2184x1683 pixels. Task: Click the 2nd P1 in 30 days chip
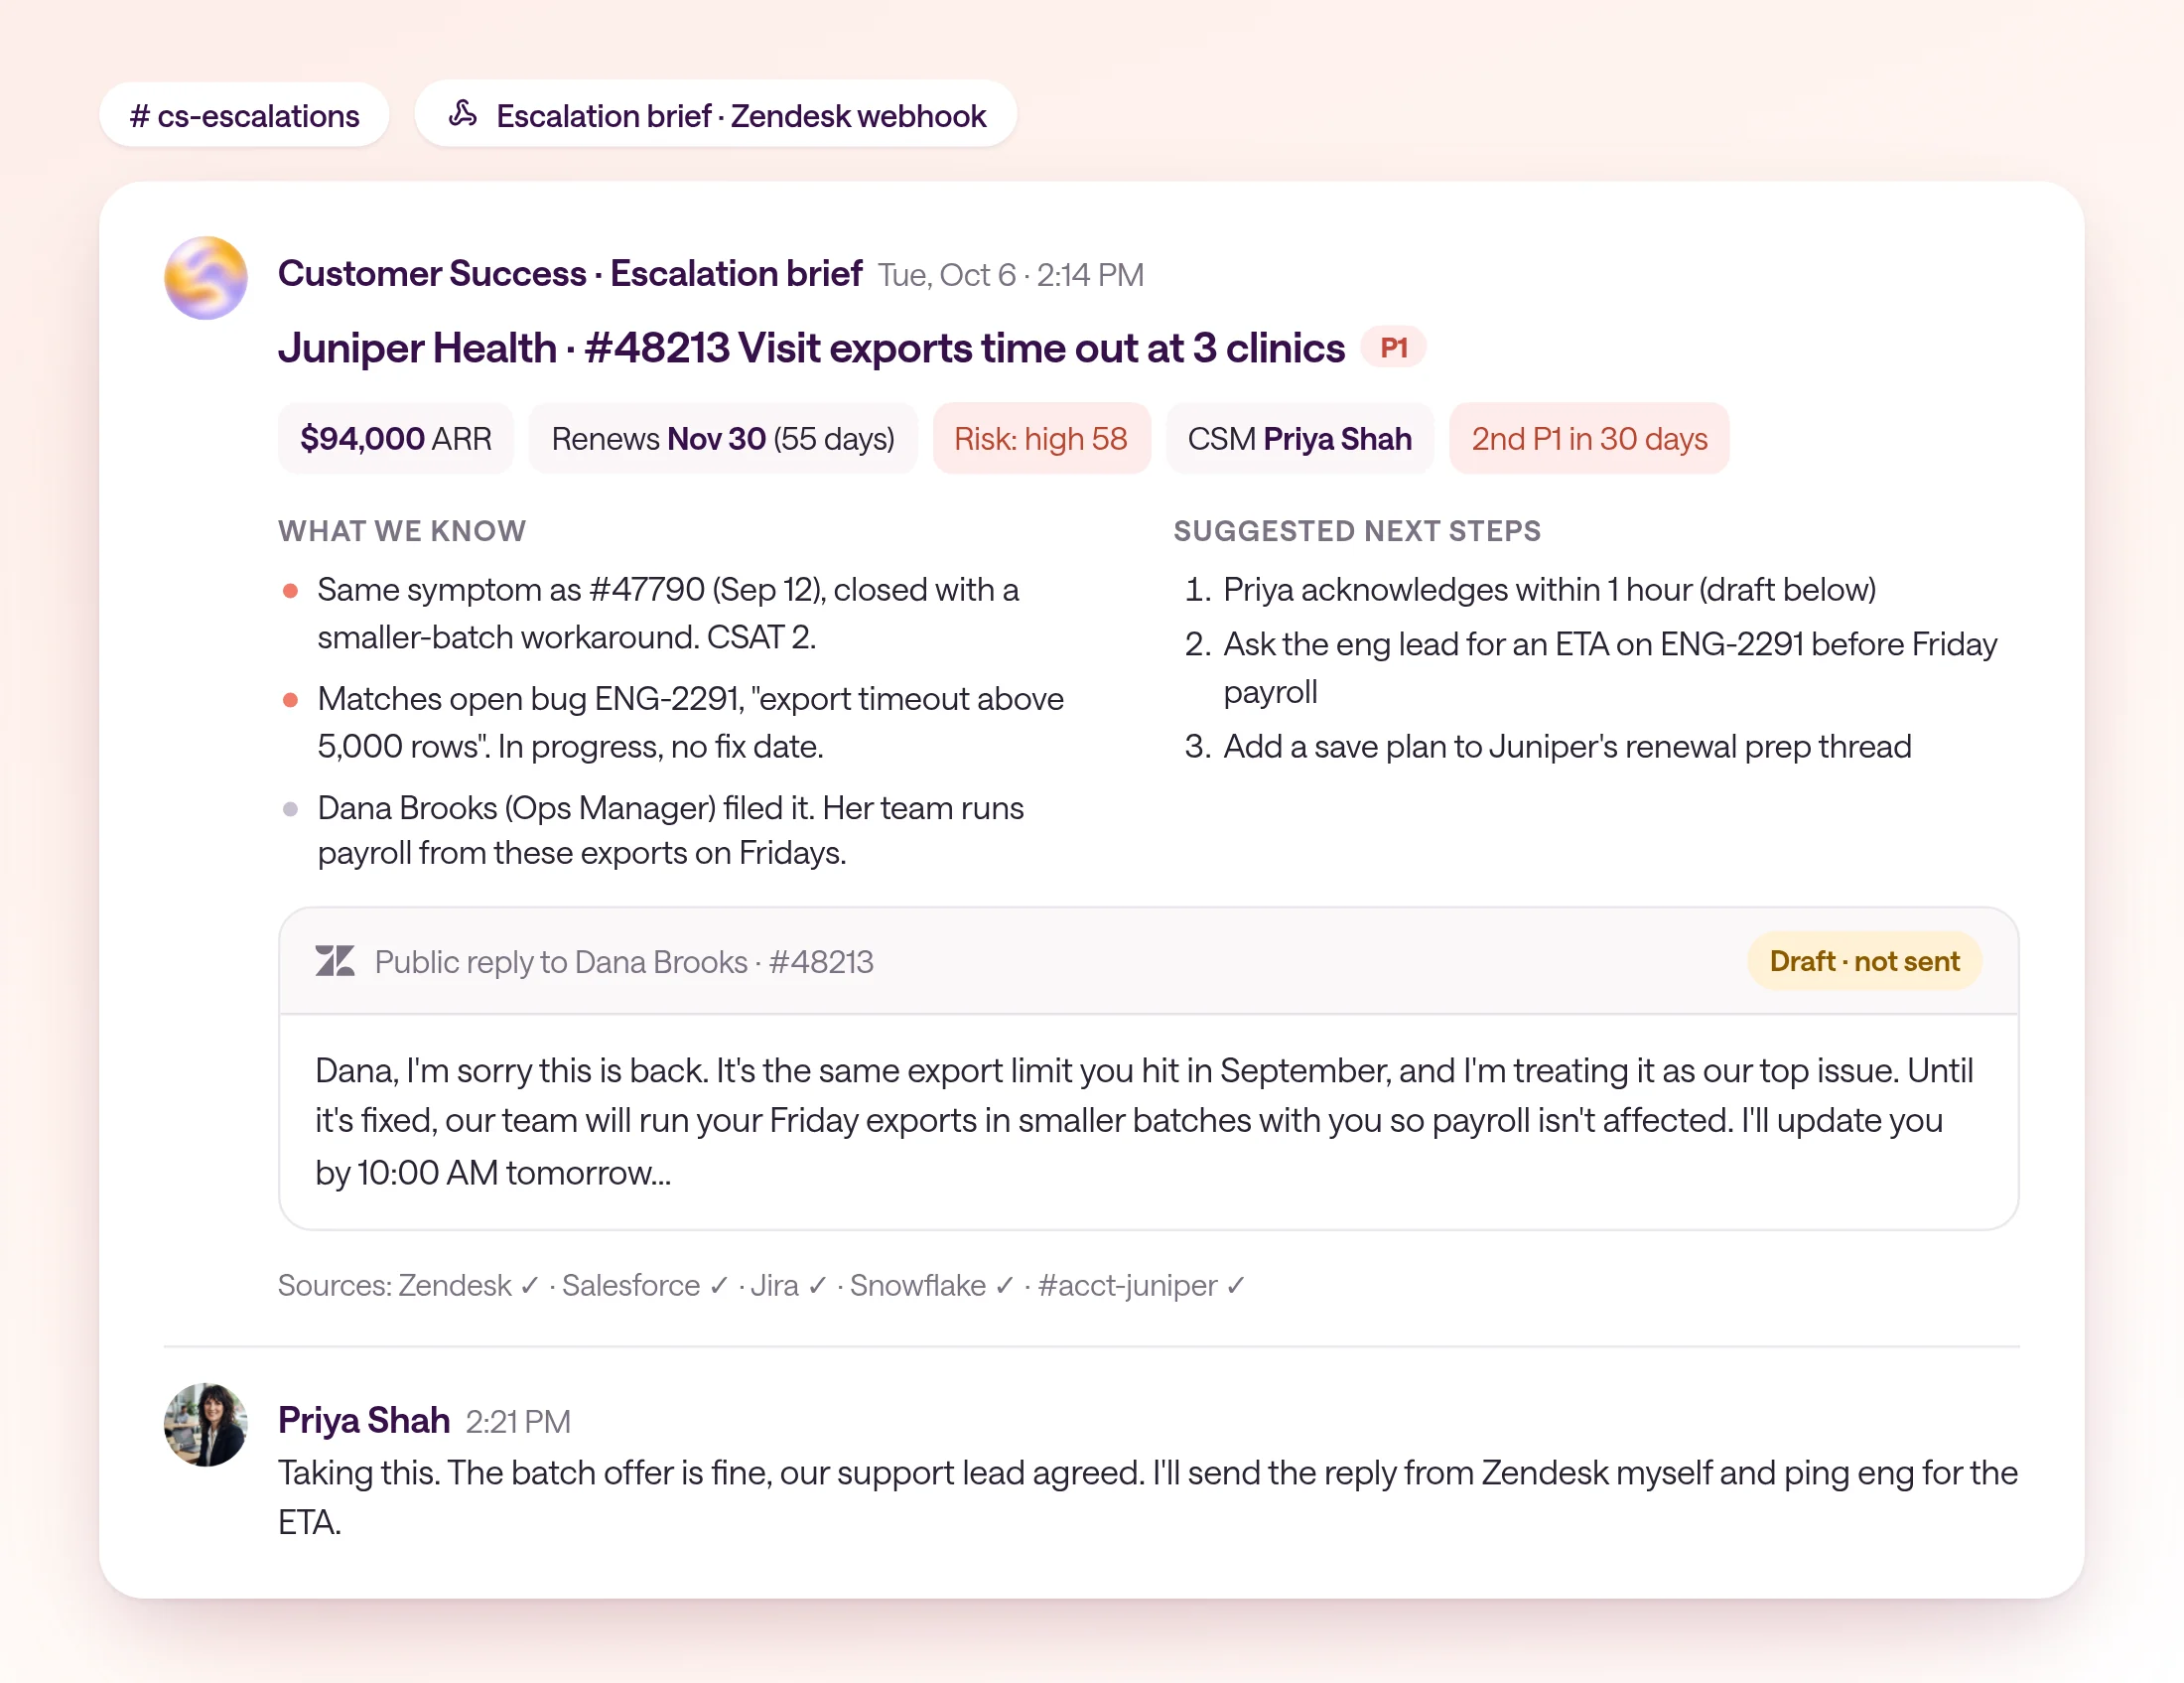pyautogui.click(x=1589, y=438)
